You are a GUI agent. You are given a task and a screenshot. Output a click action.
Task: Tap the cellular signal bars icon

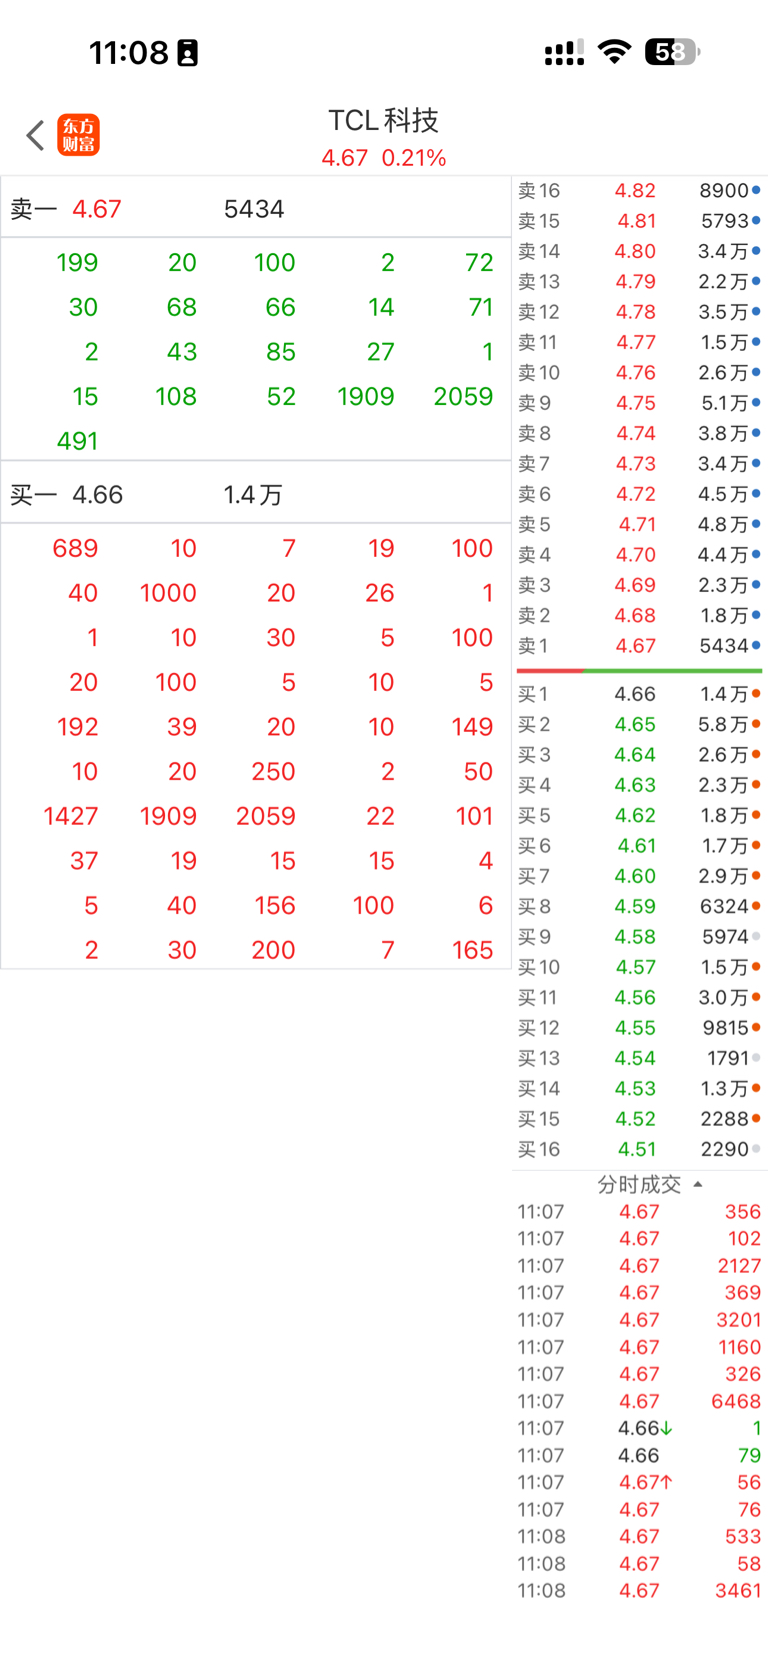point(565,53)
